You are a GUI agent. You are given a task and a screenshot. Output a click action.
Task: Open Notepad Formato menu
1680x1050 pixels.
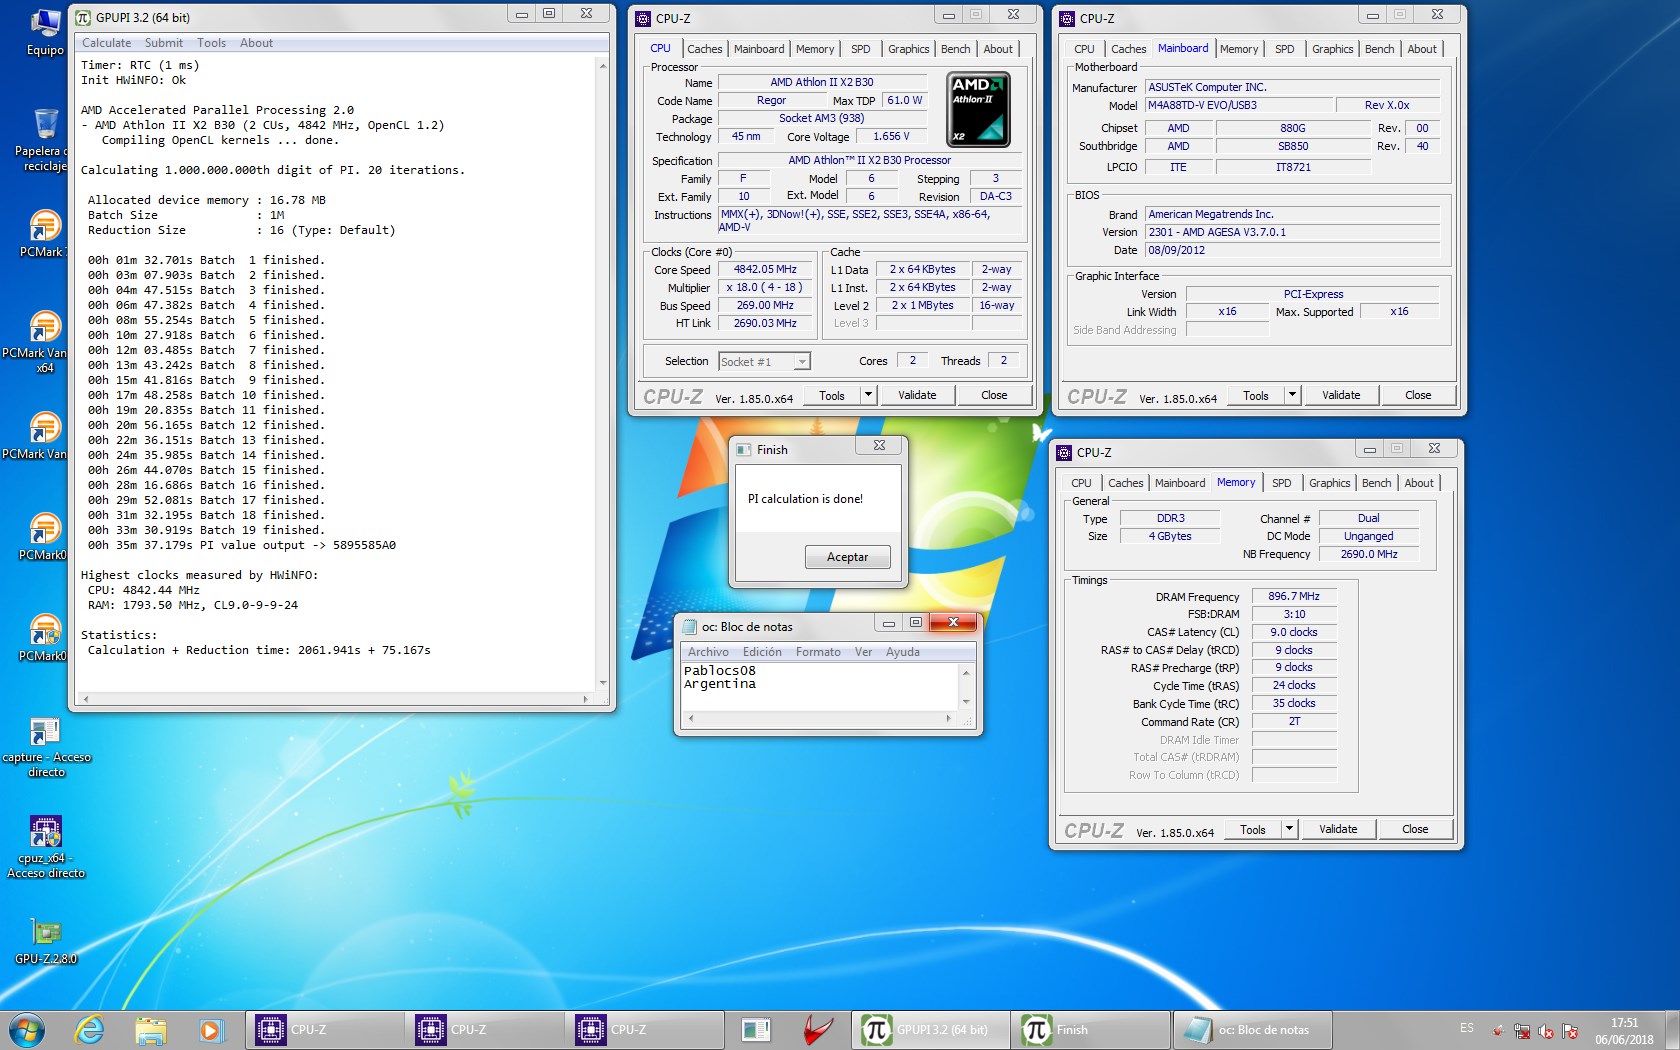(x=818, y=652)
